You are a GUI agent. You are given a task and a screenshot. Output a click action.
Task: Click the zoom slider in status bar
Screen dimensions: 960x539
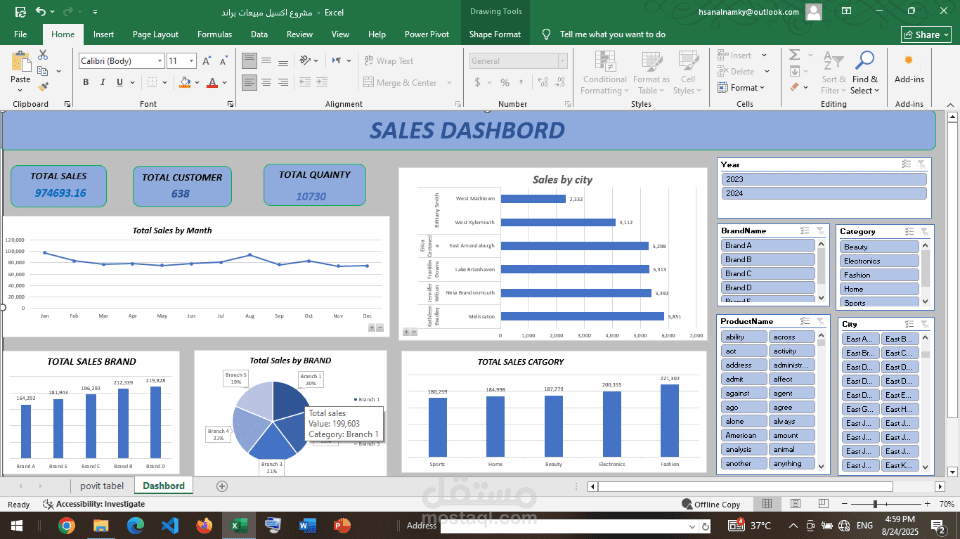click(876, 504)
